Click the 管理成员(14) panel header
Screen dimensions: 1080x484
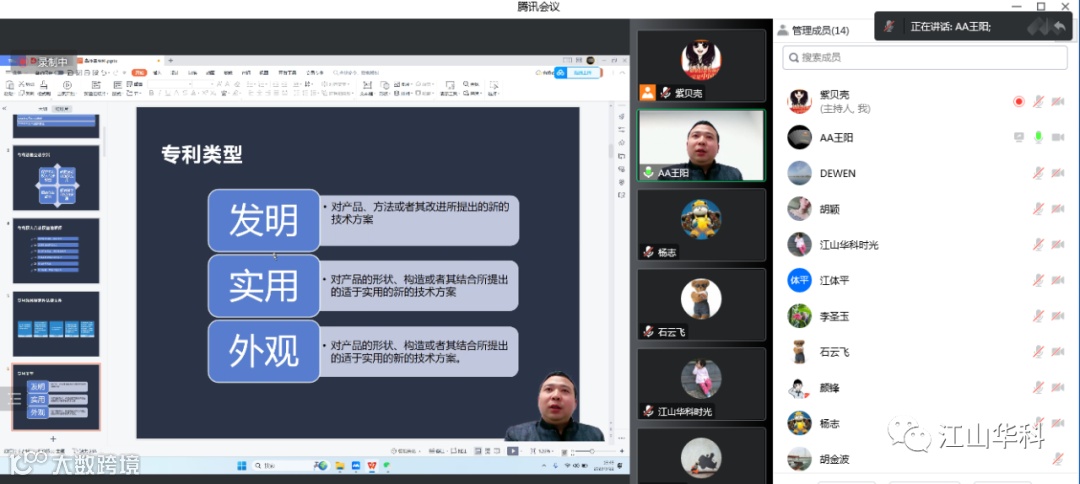(x=820, y=30)
